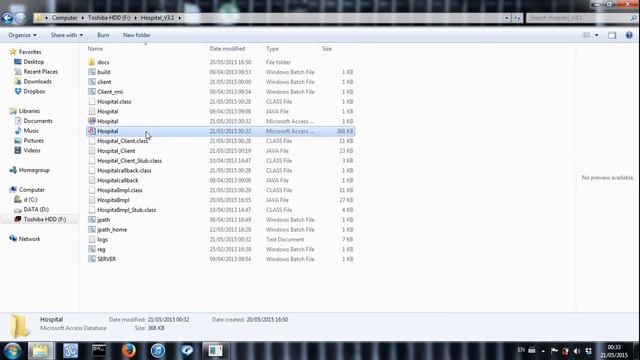
Task: Select the SERVER batch file
Action: (107, 259)
